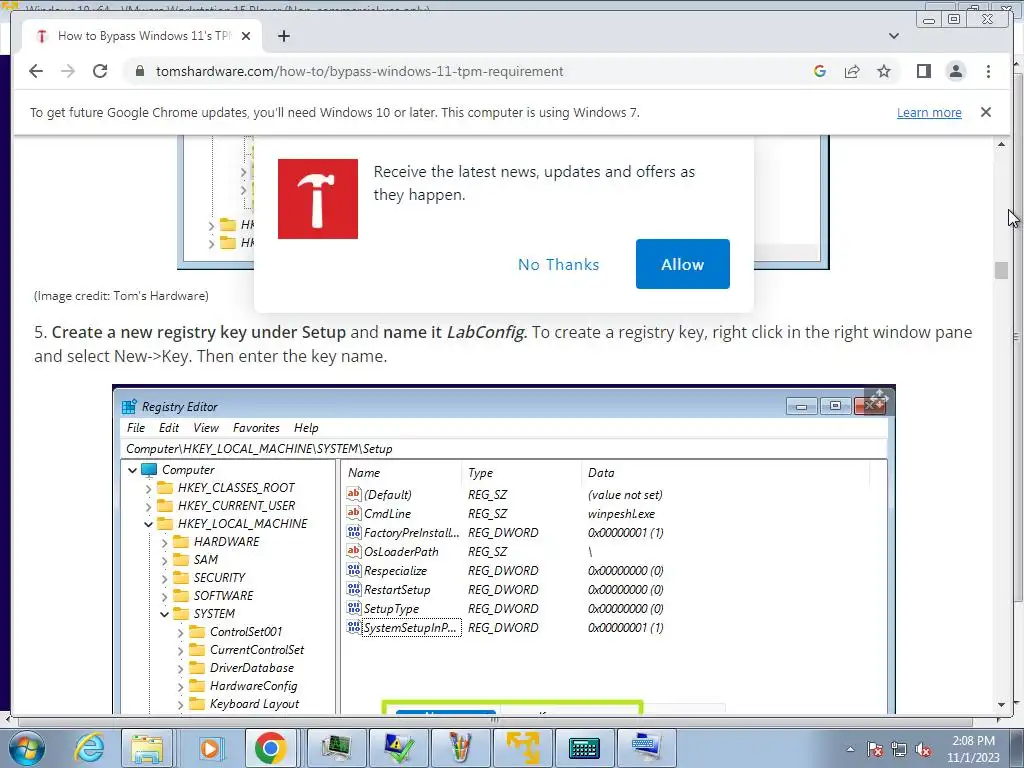Viewport: 1024px width, 768px height.
Task: Open the Chrome profile avatar menu
Action: (x=955, y=71)
